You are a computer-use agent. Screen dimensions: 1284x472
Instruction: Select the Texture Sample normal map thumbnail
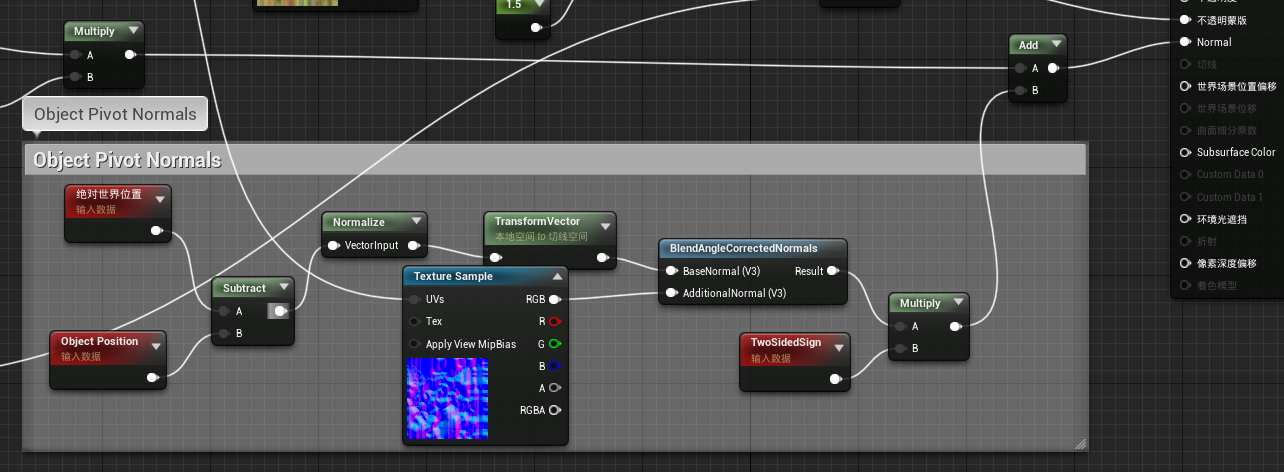click(447, 399)
